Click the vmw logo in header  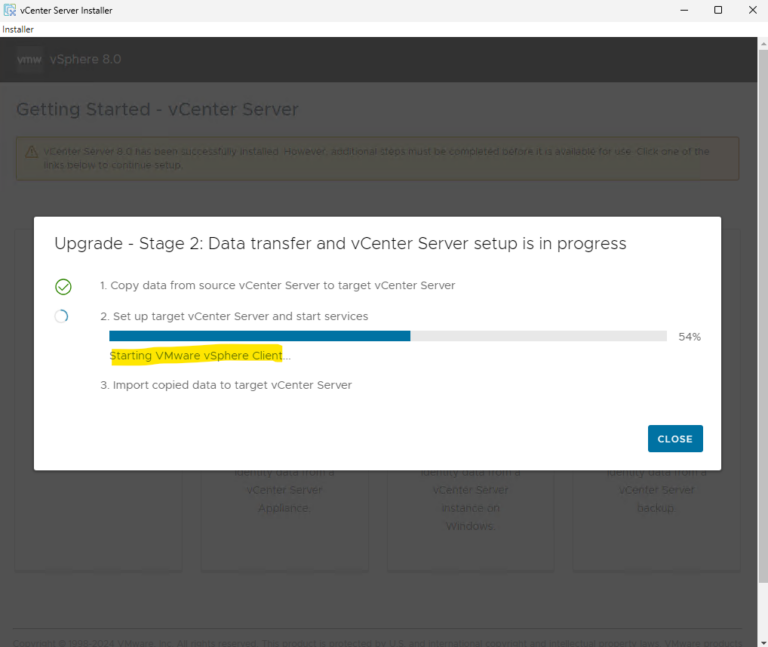pos(29,59)
